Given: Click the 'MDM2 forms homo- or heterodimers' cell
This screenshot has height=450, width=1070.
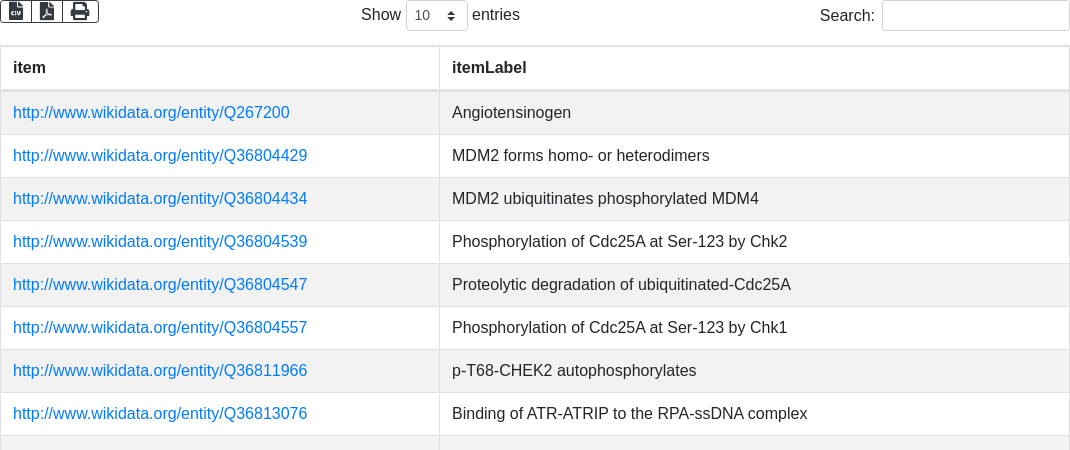Looking at the screenshot, I should (x=580, y=156).
